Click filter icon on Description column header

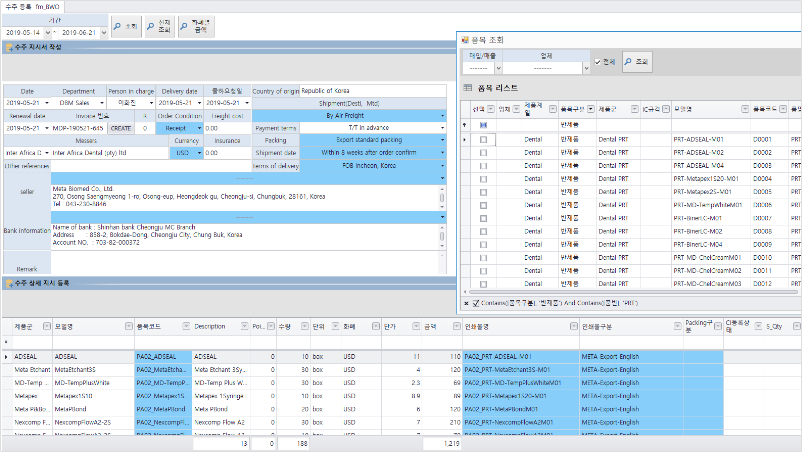[244, 326]
